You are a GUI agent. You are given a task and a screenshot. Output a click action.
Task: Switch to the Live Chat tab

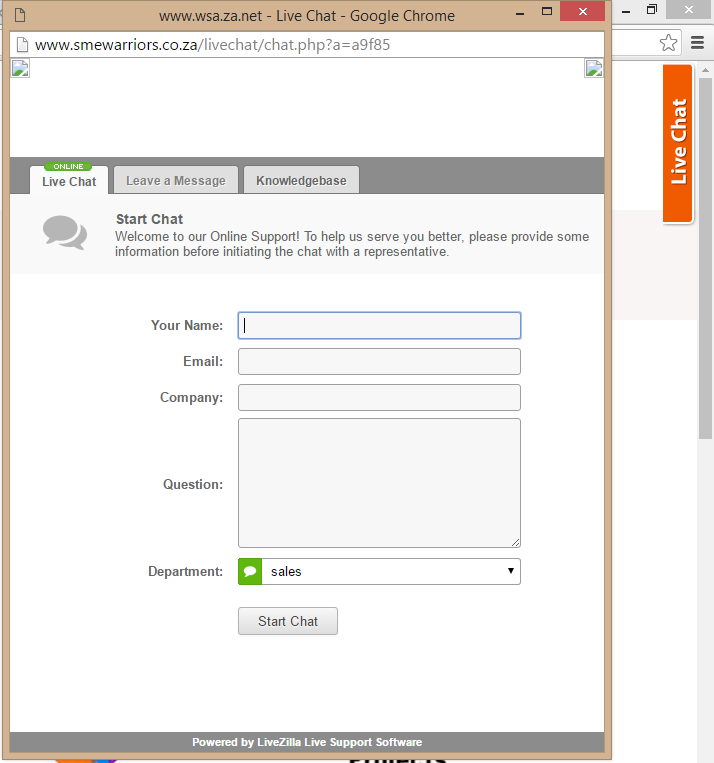click(69, 181)
